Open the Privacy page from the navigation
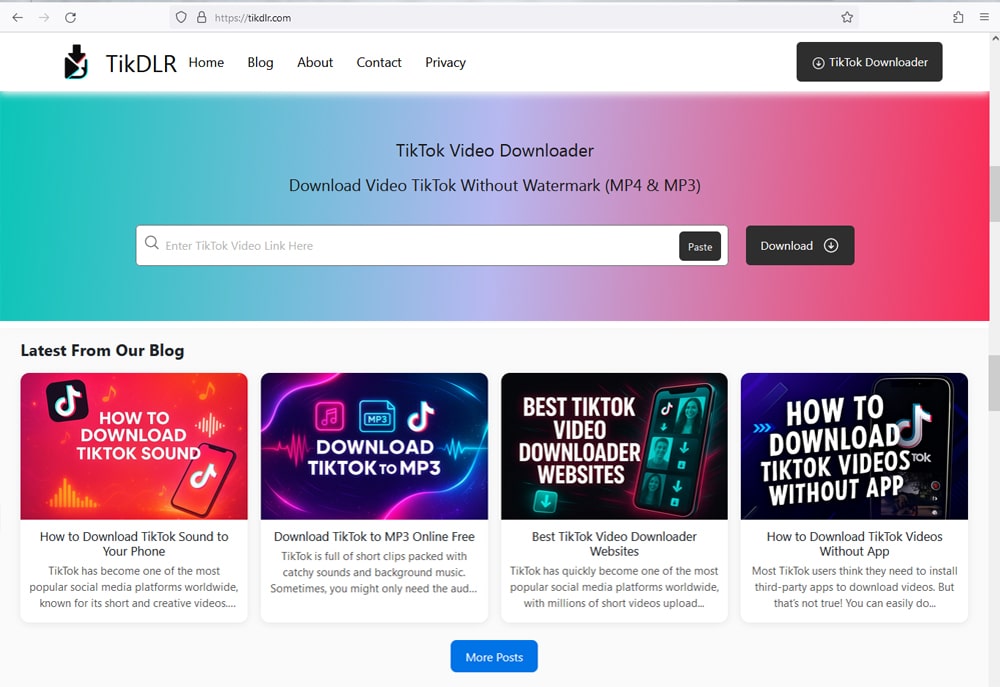1000x687 pixels. tap(445, 62)
